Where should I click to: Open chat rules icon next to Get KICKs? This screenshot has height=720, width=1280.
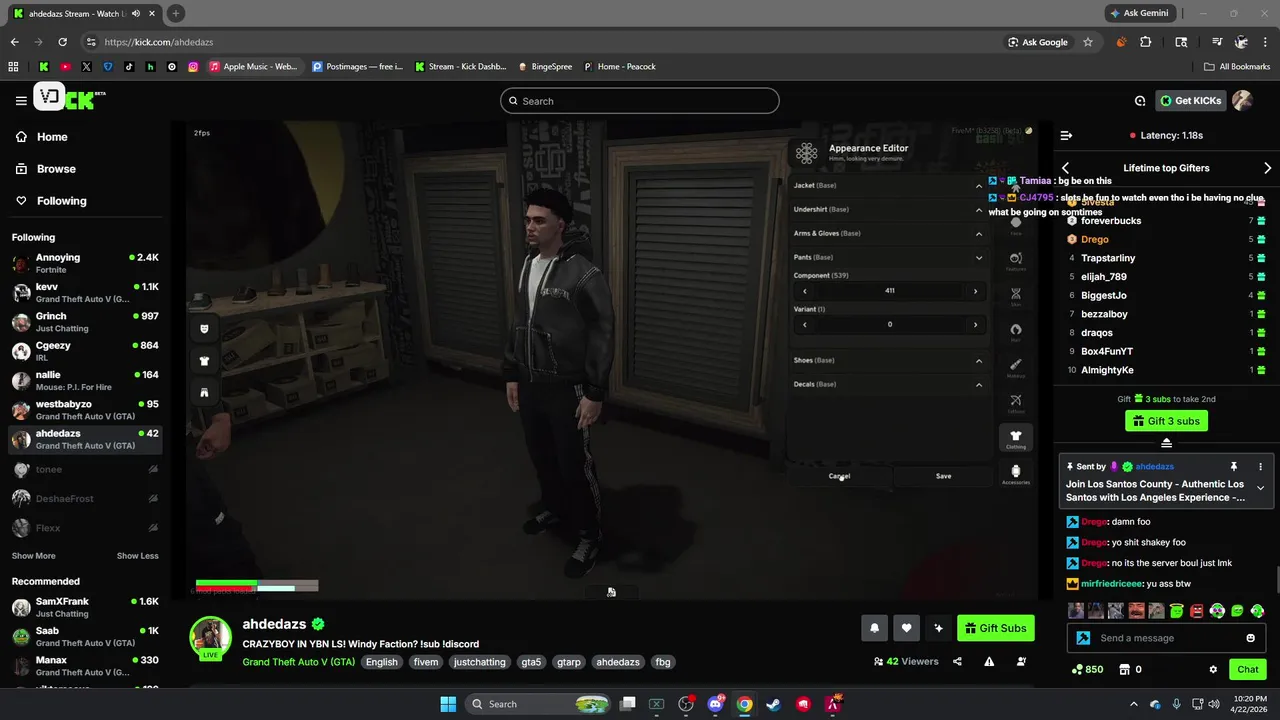(1139, 100)
